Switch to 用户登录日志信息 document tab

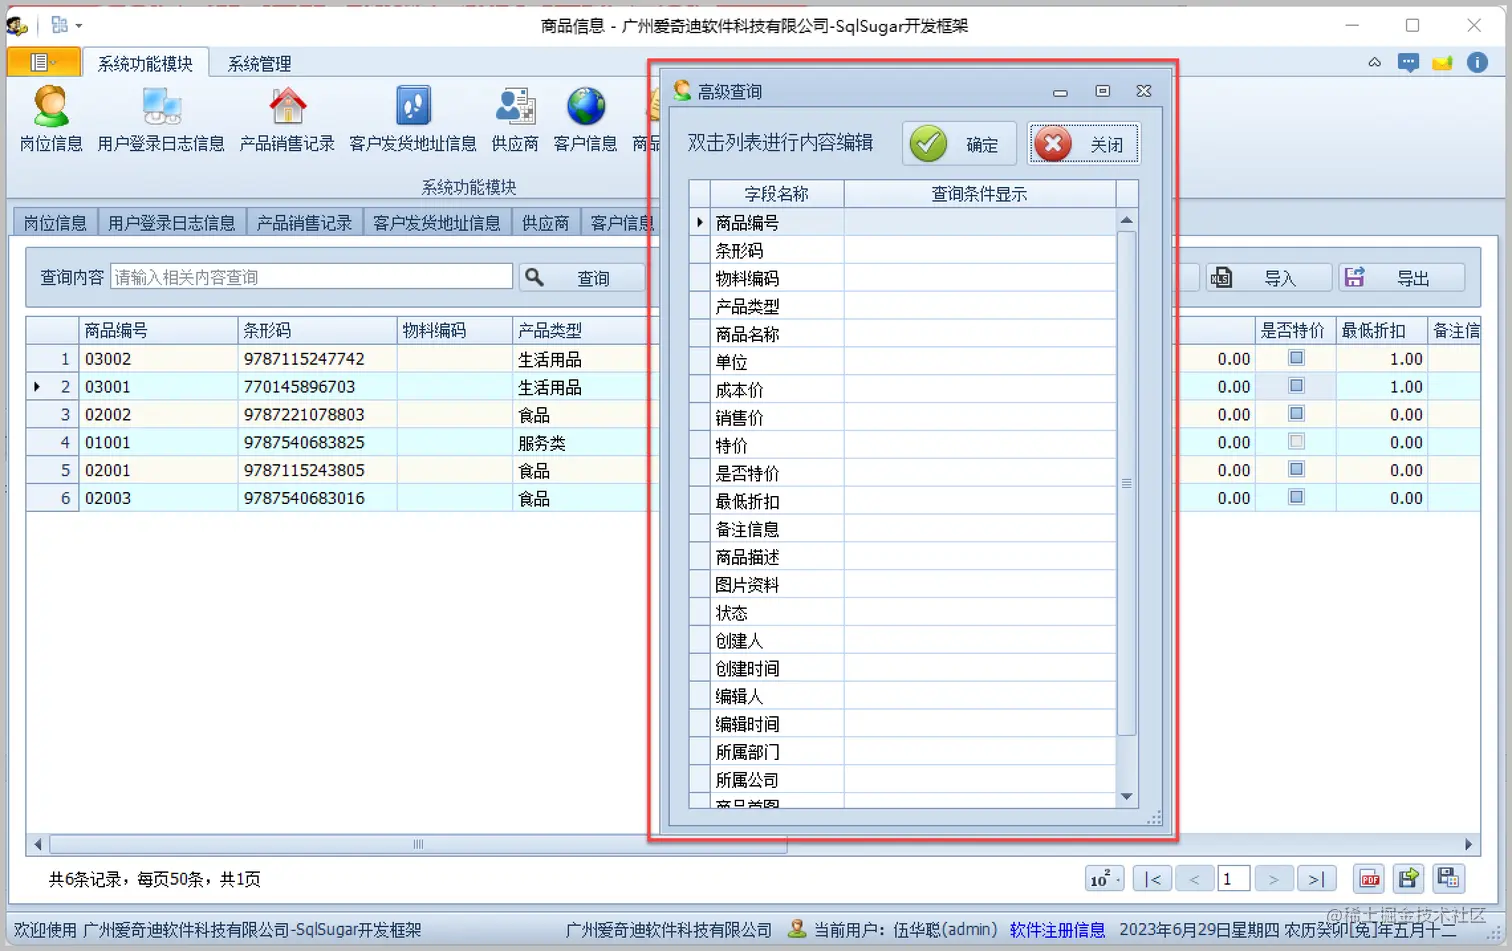(172, 222)
